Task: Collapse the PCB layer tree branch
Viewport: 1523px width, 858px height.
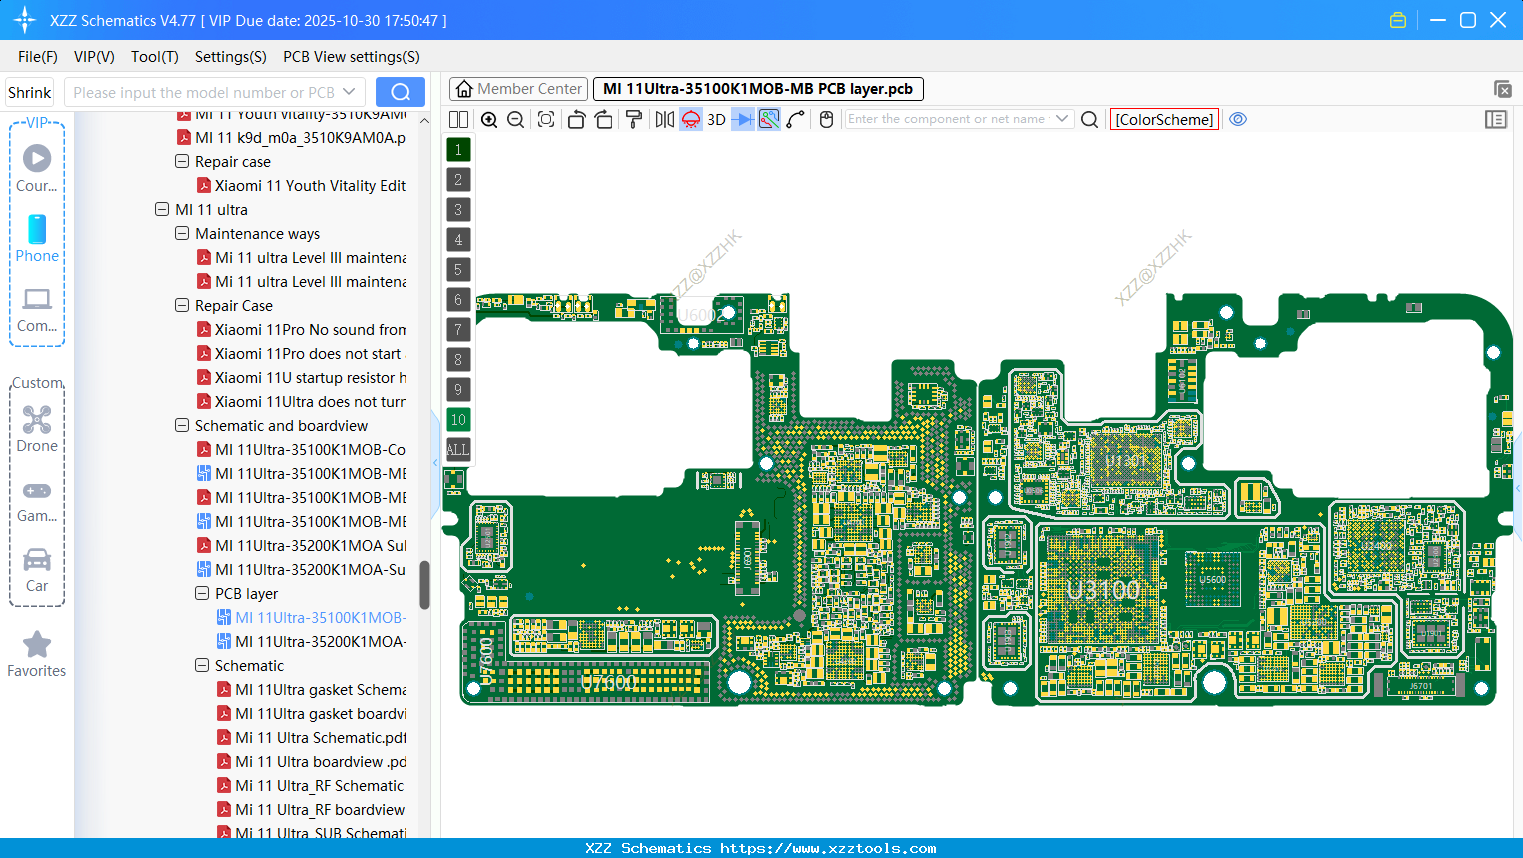Action: (x=201, y=593)
